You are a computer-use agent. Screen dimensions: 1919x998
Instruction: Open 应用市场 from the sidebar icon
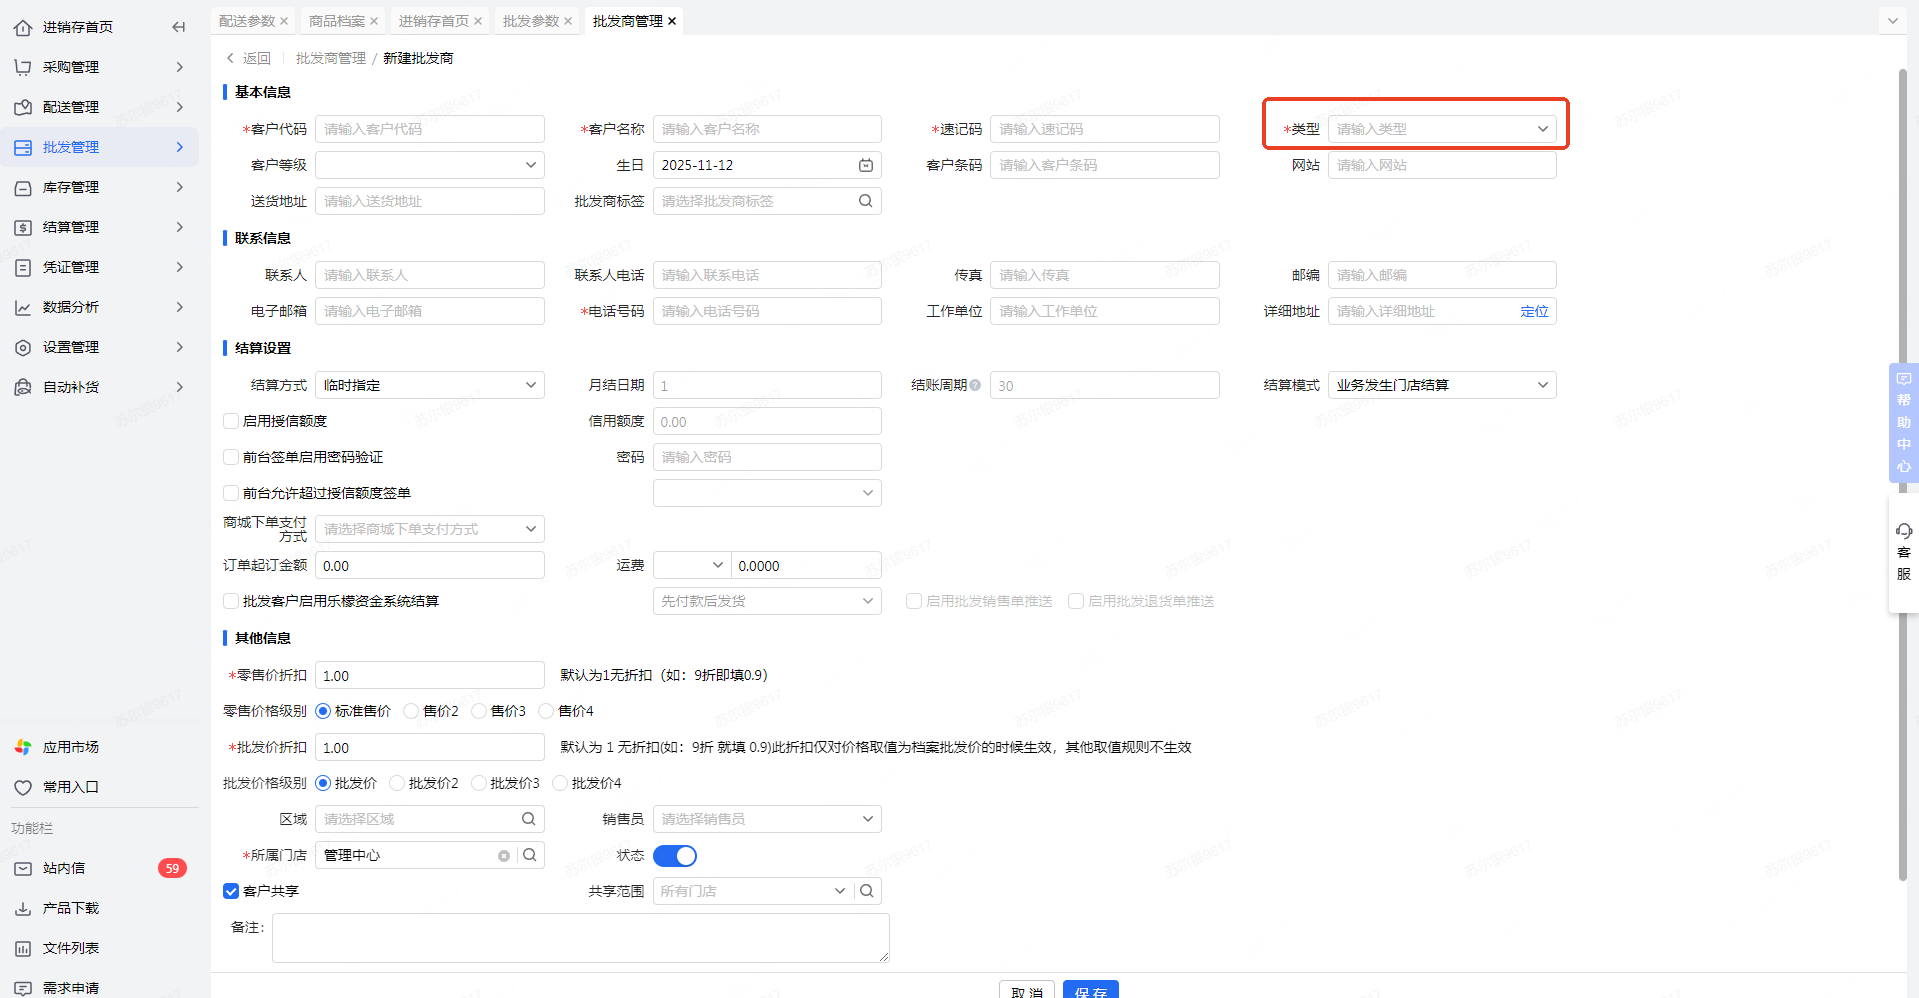[23, 747]
